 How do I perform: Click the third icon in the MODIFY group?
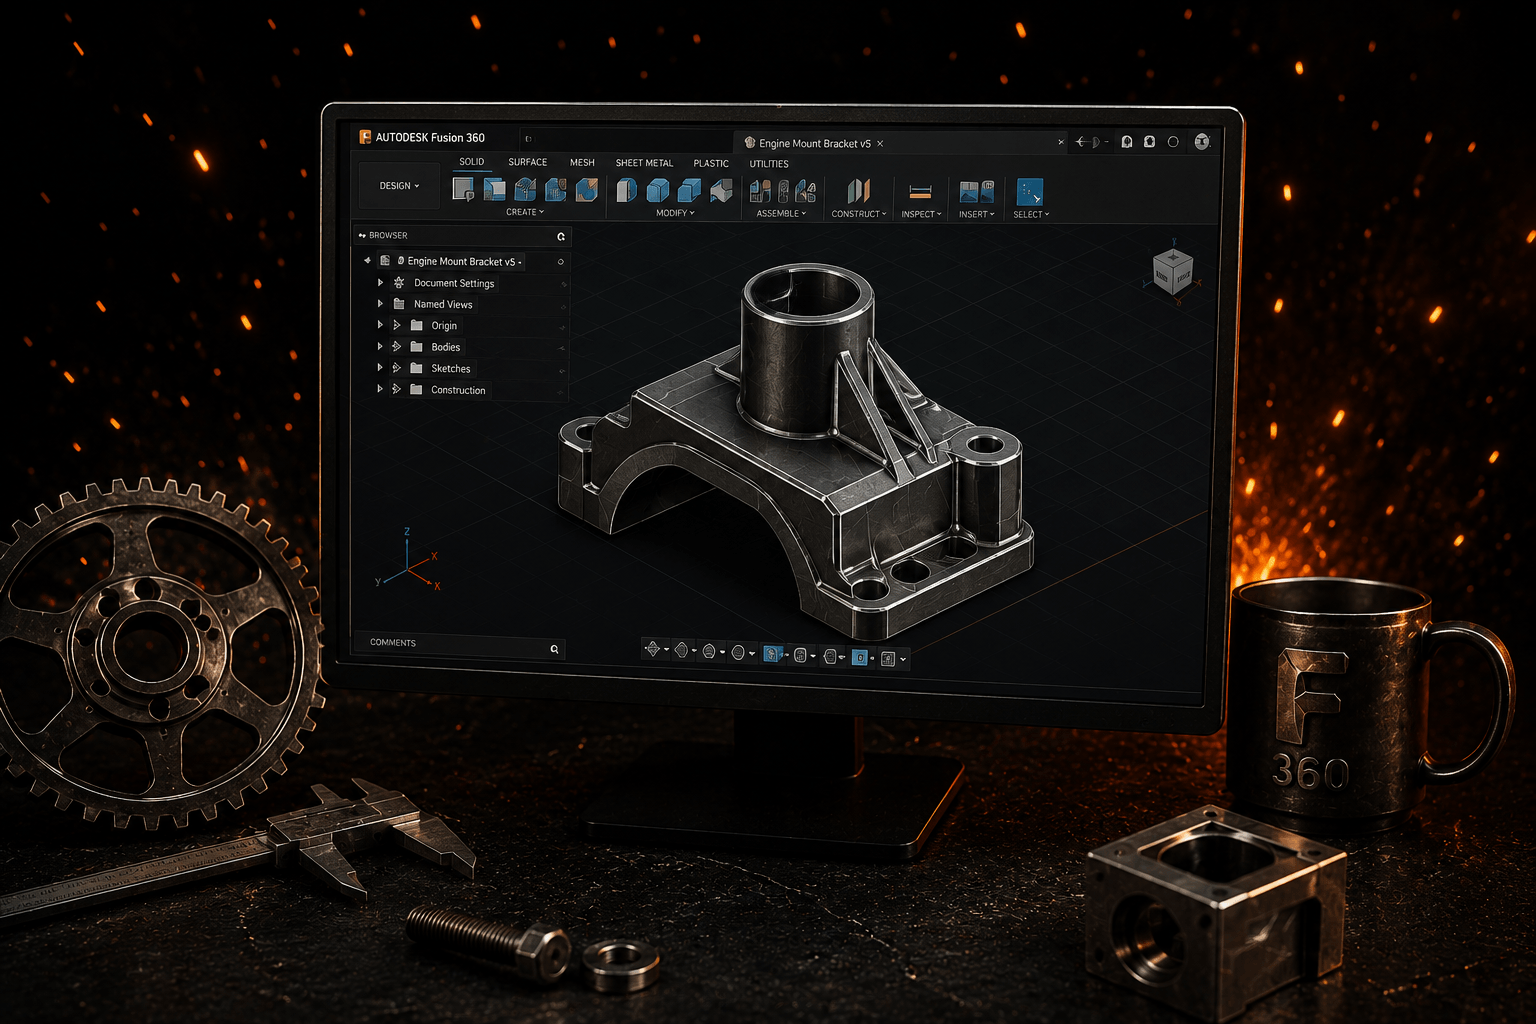(x=690, y=190)
